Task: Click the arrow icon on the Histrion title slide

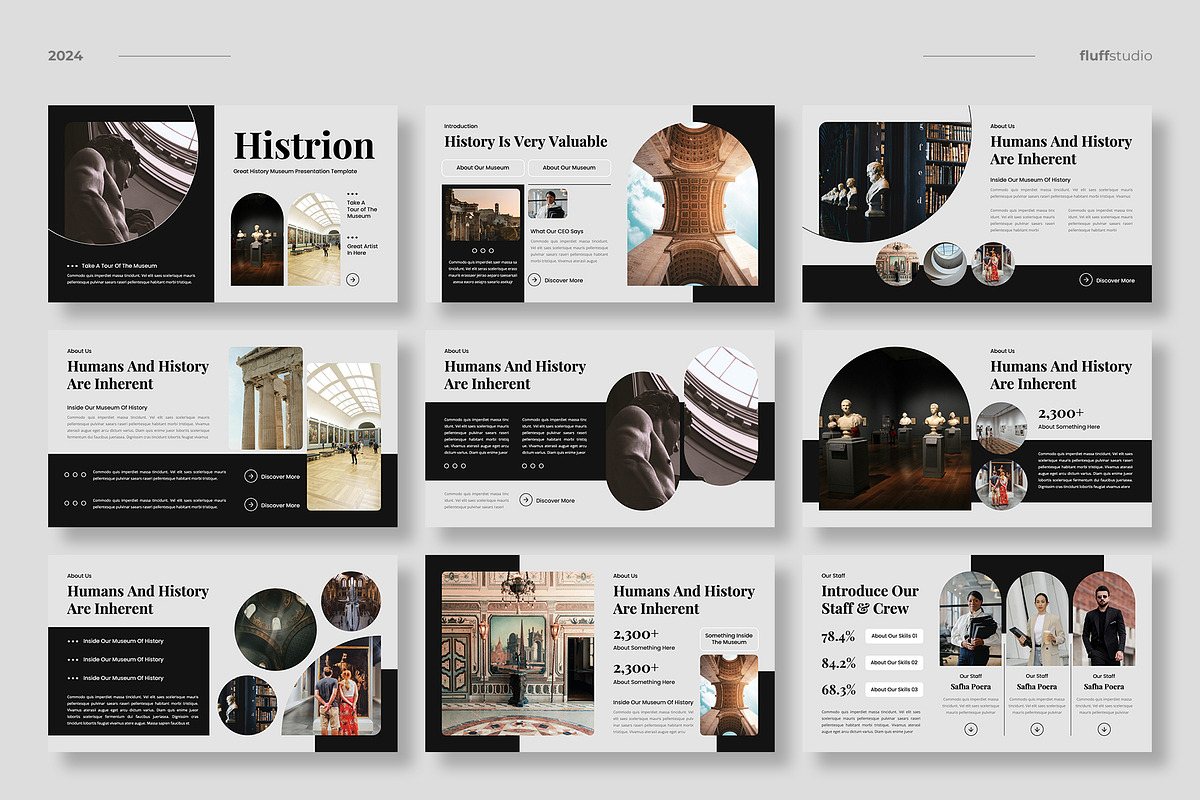Action: coord(354,279)
